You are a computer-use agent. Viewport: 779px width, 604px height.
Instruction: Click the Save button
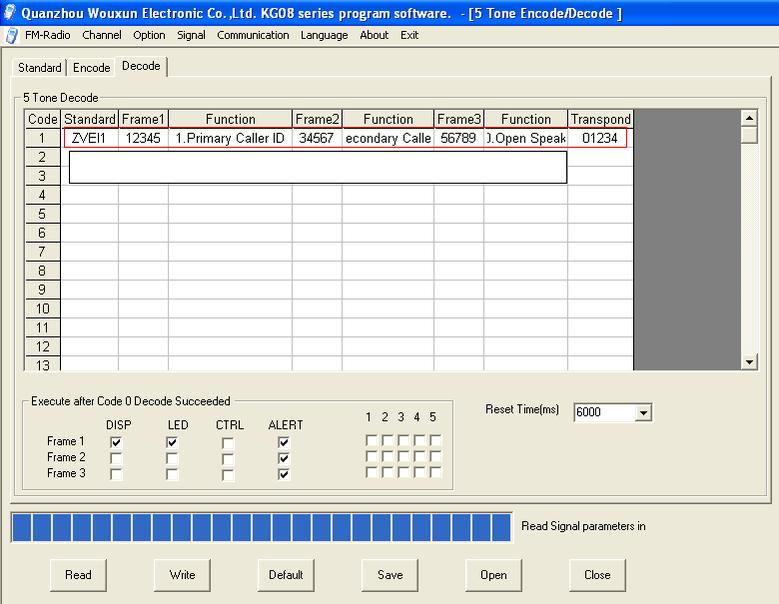pos(390,575)
